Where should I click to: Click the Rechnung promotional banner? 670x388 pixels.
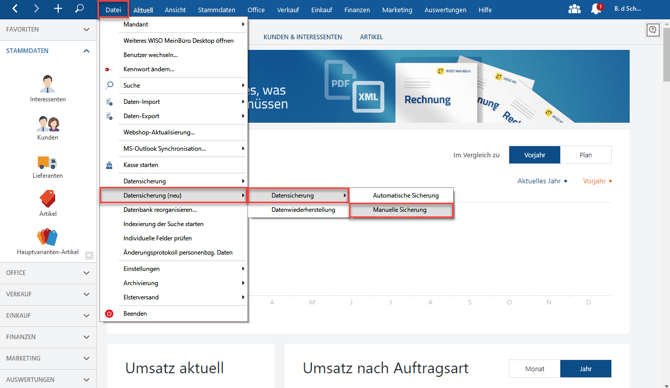coord(438,87)
